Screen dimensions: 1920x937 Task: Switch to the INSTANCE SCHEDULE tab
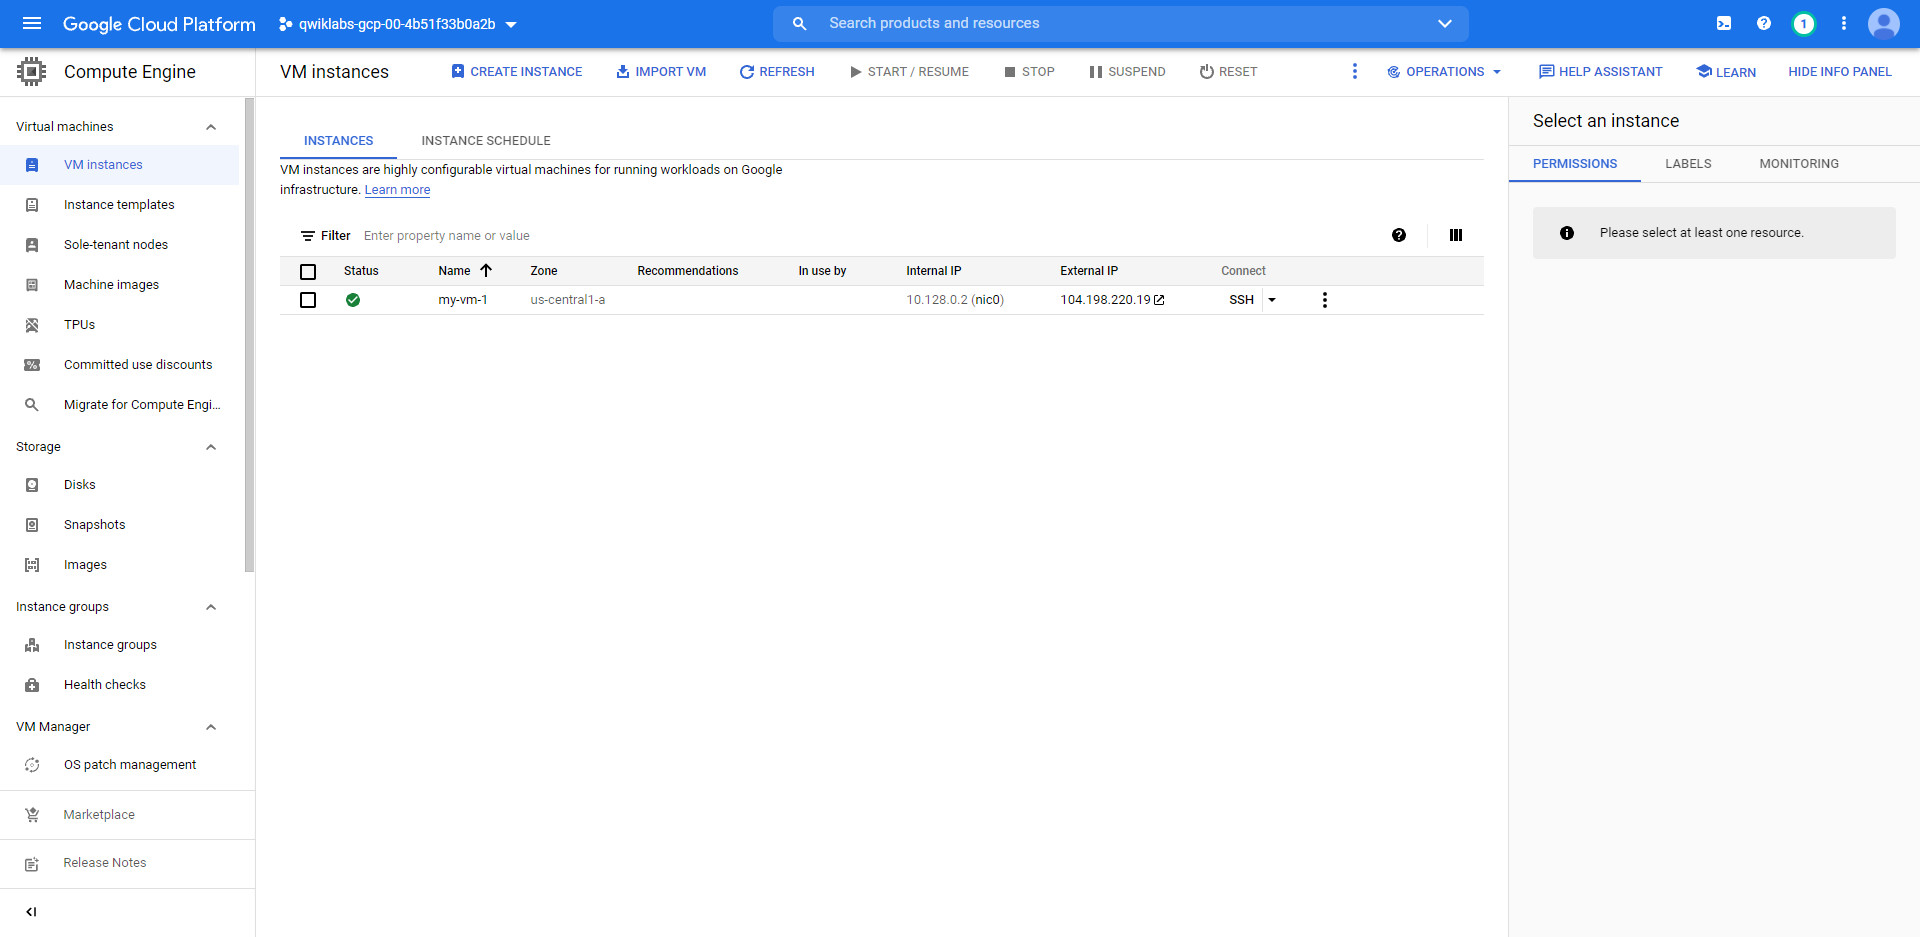point(485,140)
